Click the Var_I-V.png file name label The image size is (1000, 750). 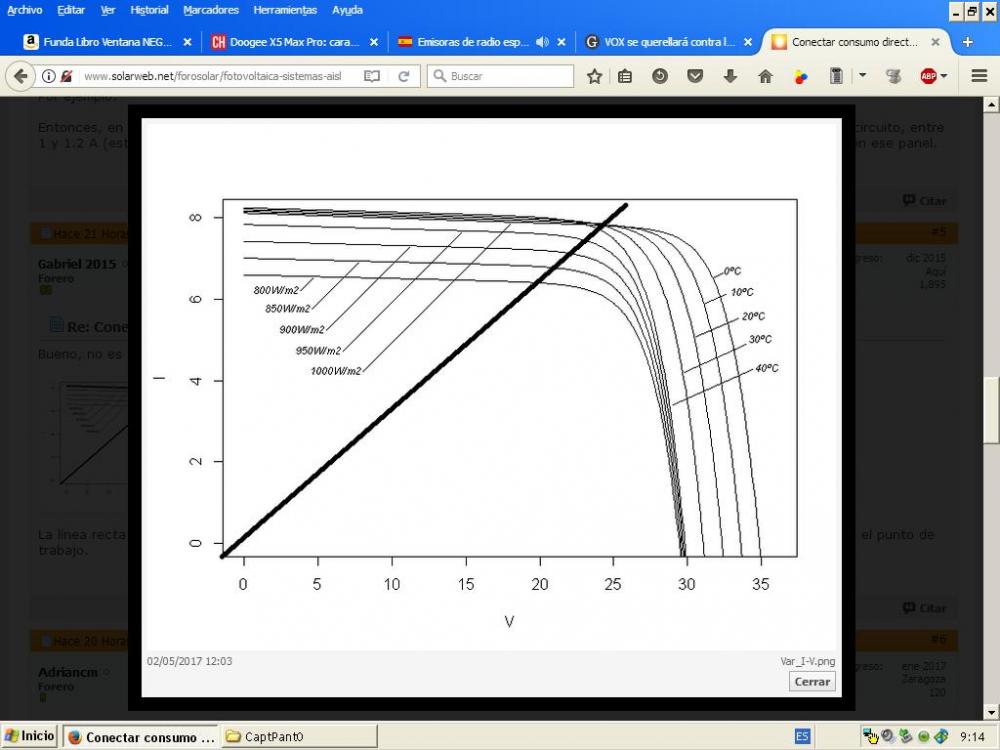tap(807, 661)
